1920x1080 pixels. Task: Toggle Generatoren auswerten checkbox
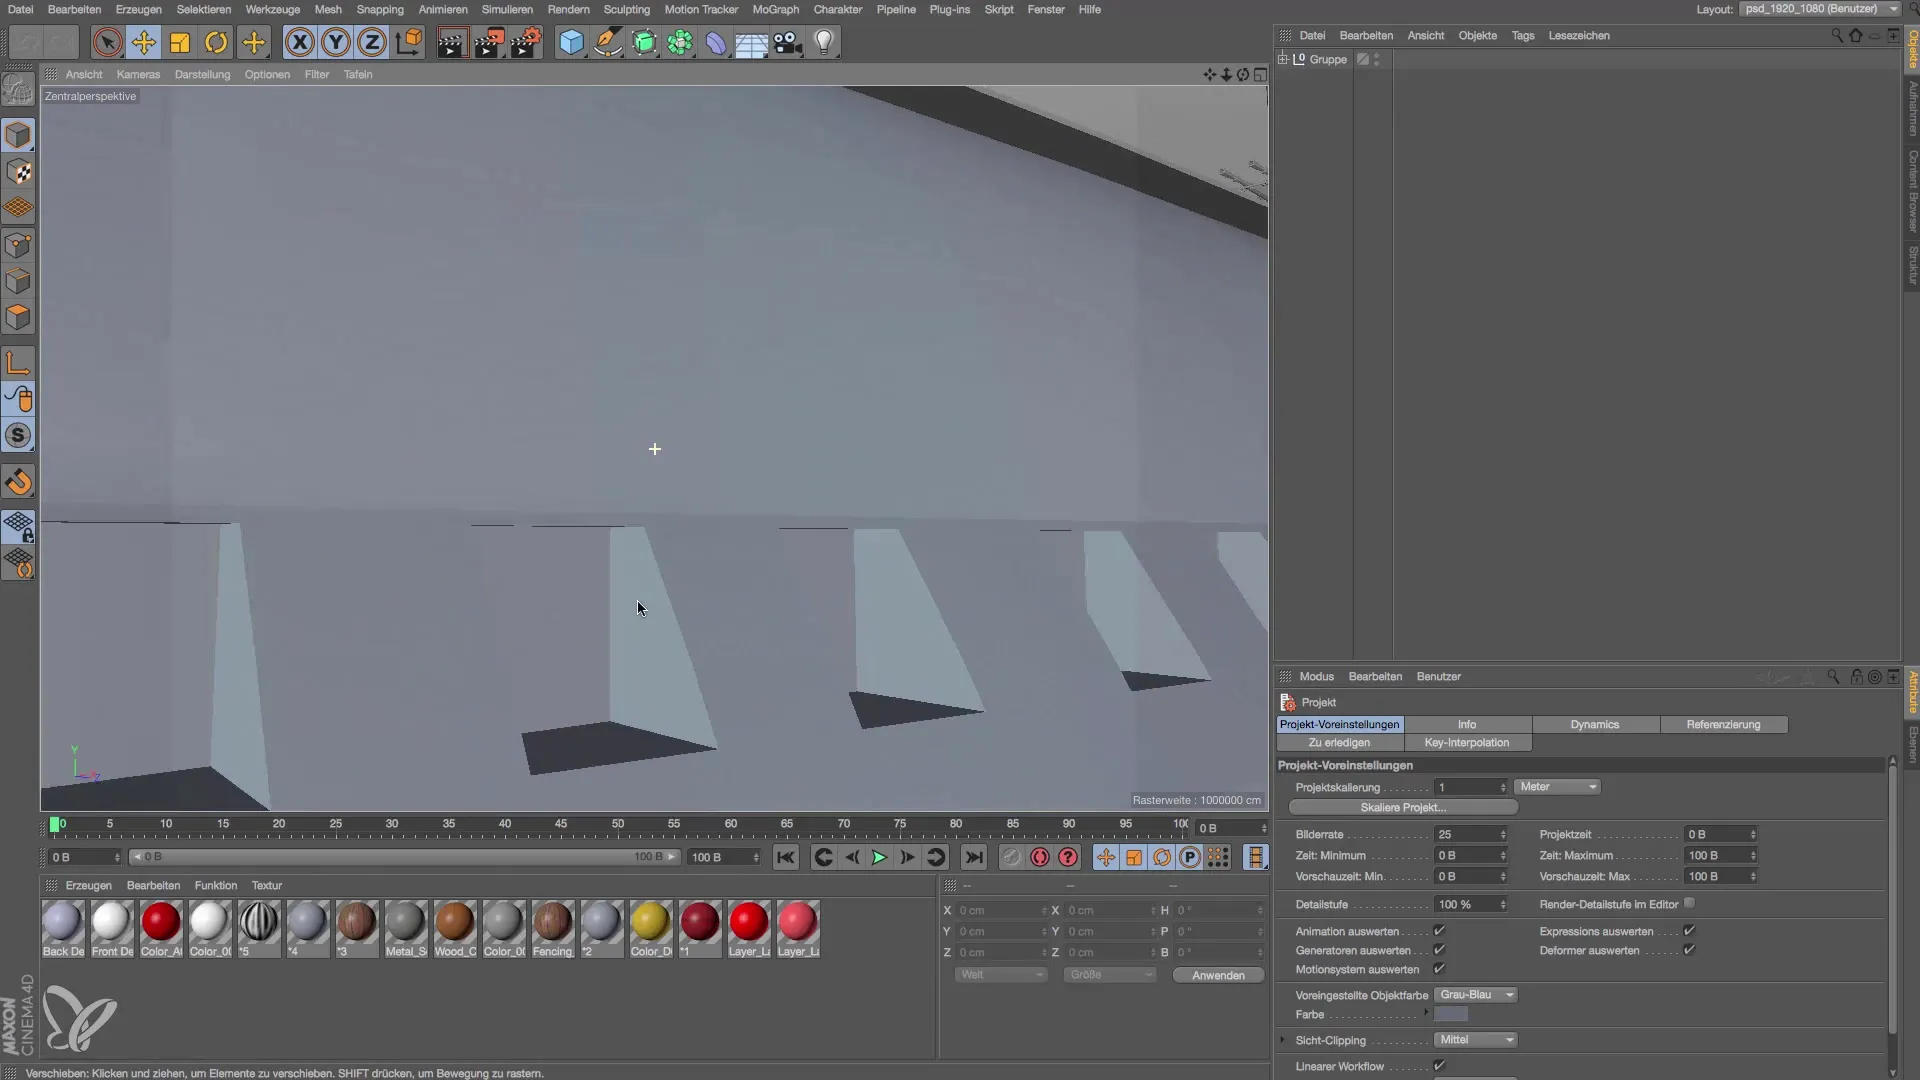tap(1440, 950)
